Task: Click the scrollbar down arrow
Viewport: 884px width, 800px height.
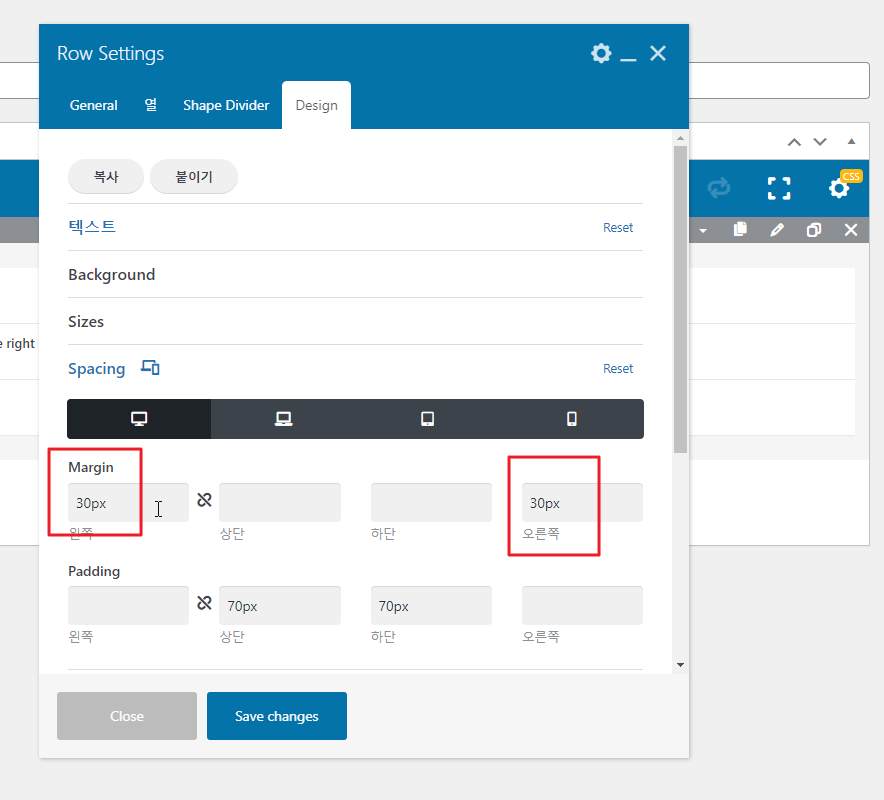Action: (x=680, y=665)
